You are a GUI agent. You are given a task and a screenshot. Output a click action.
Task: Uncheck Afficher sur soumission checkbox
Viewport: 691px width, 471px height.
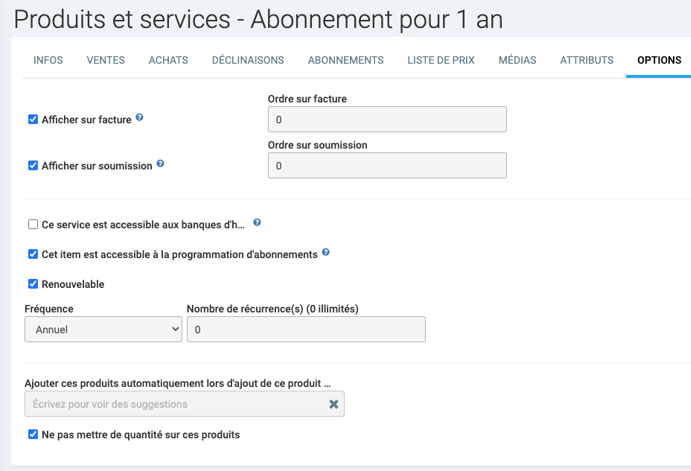(33, 166)
